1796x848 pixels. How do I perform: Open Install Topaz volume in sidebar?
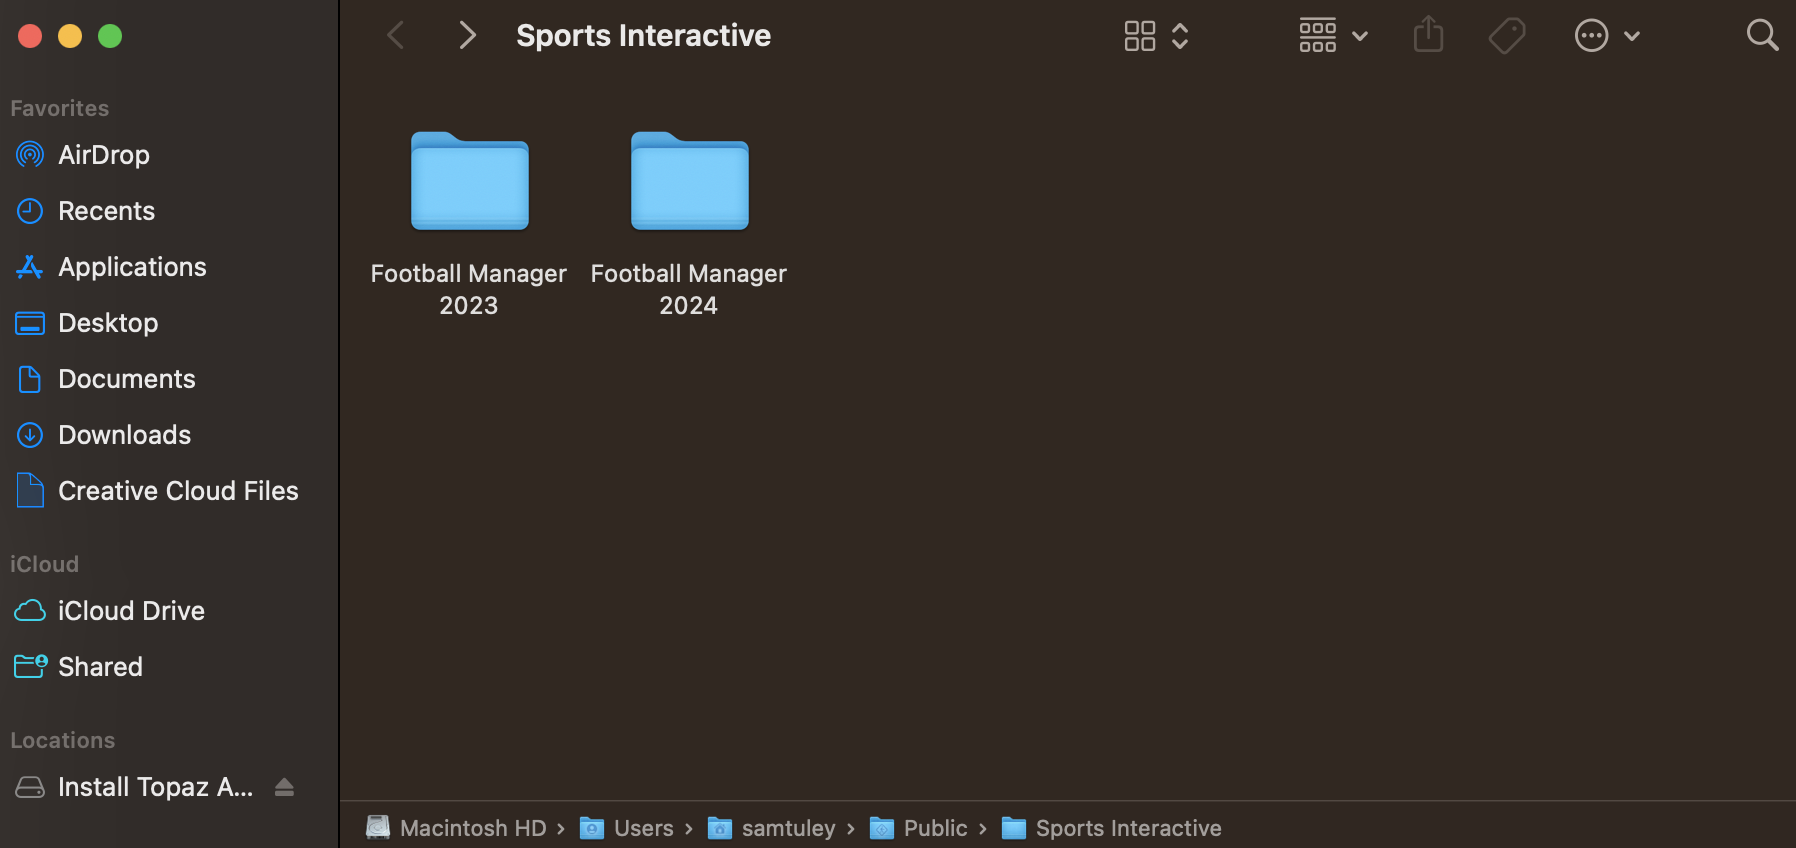pyautogui.click(x=155, y=787)
